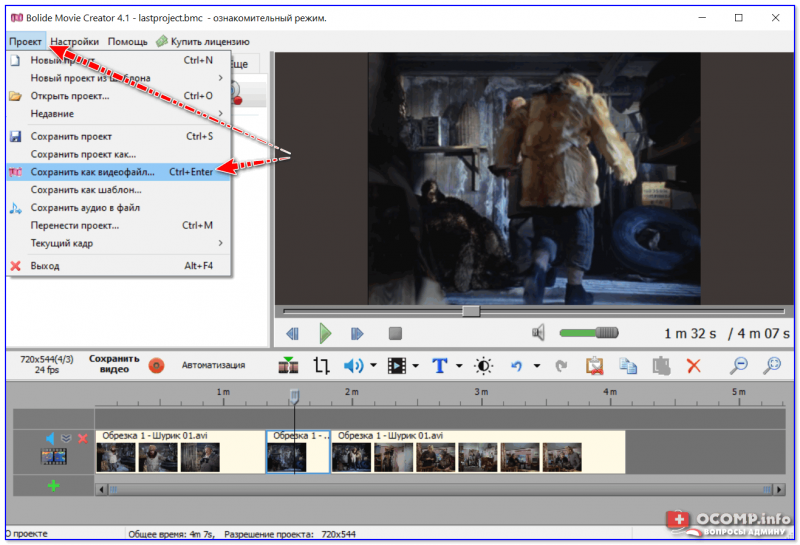Choose Открыть проект... from the menu
800x545 pixels.
pyautogui.click(x=119, y=95)
